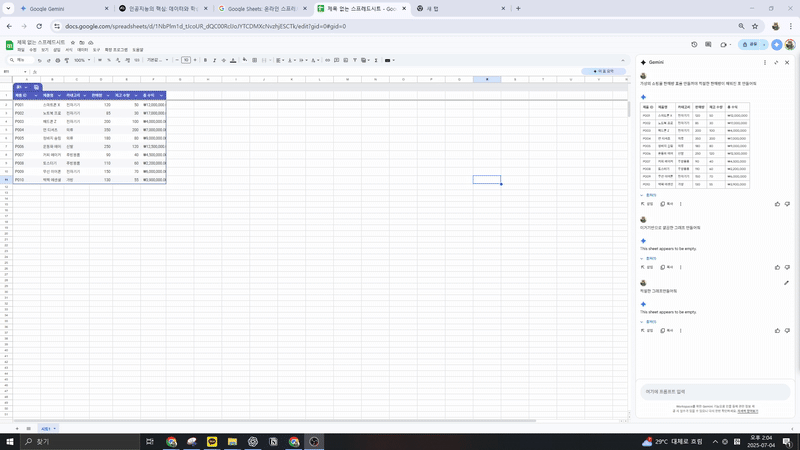Open the cell borders tool
The image size is (800, 450).
click(x=255, y=60)
